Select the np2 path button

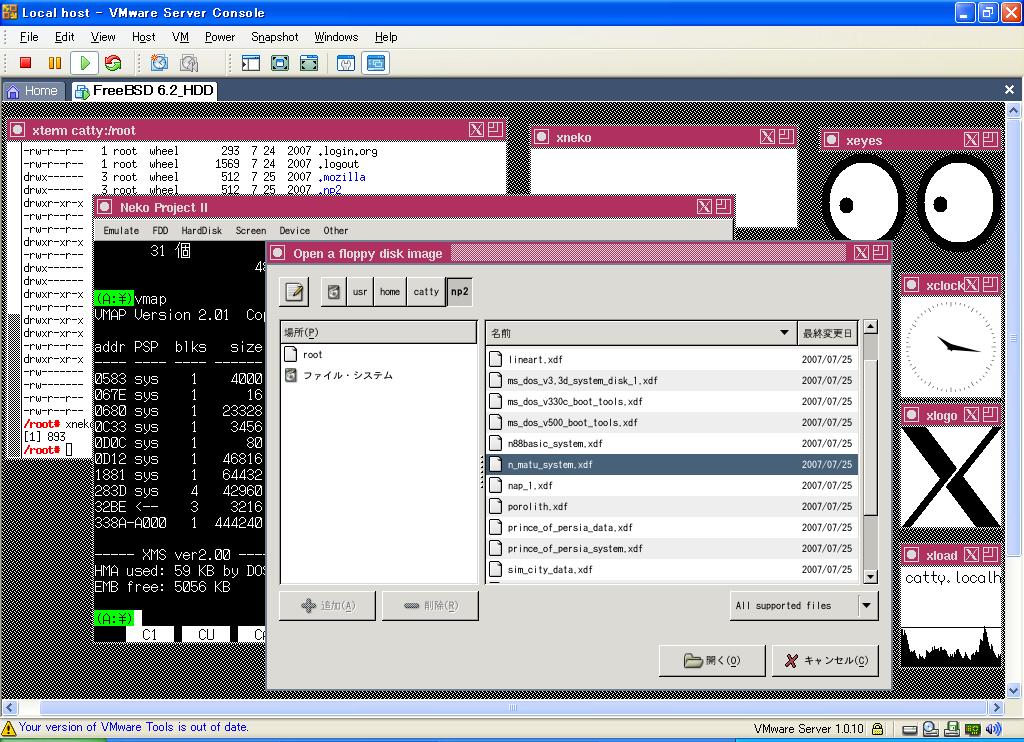[459, 291]
